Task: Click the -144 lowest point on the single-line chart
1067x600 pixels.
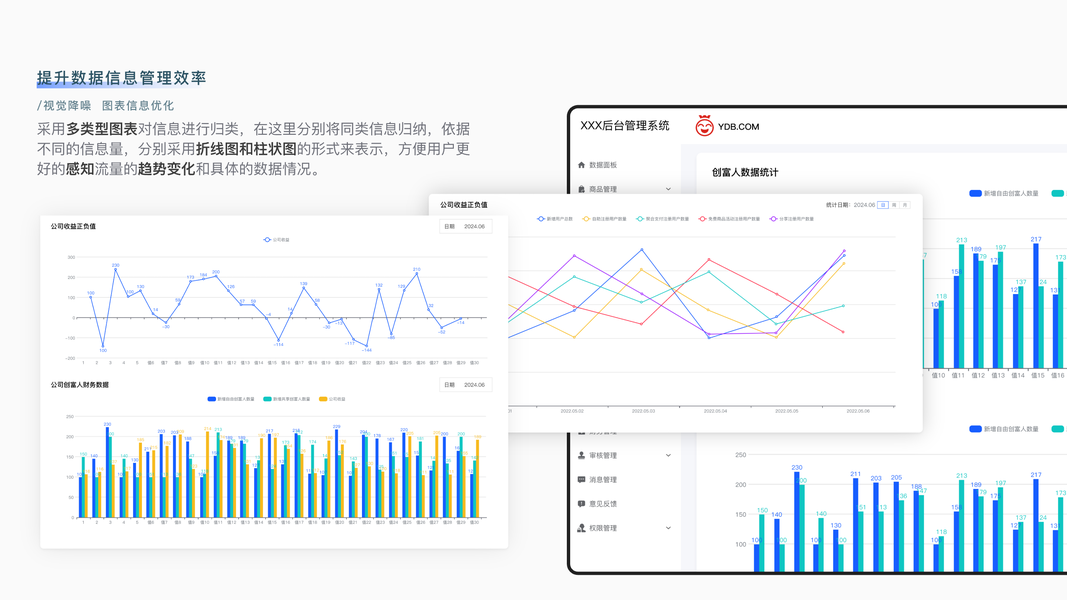Action: [367, 346]
